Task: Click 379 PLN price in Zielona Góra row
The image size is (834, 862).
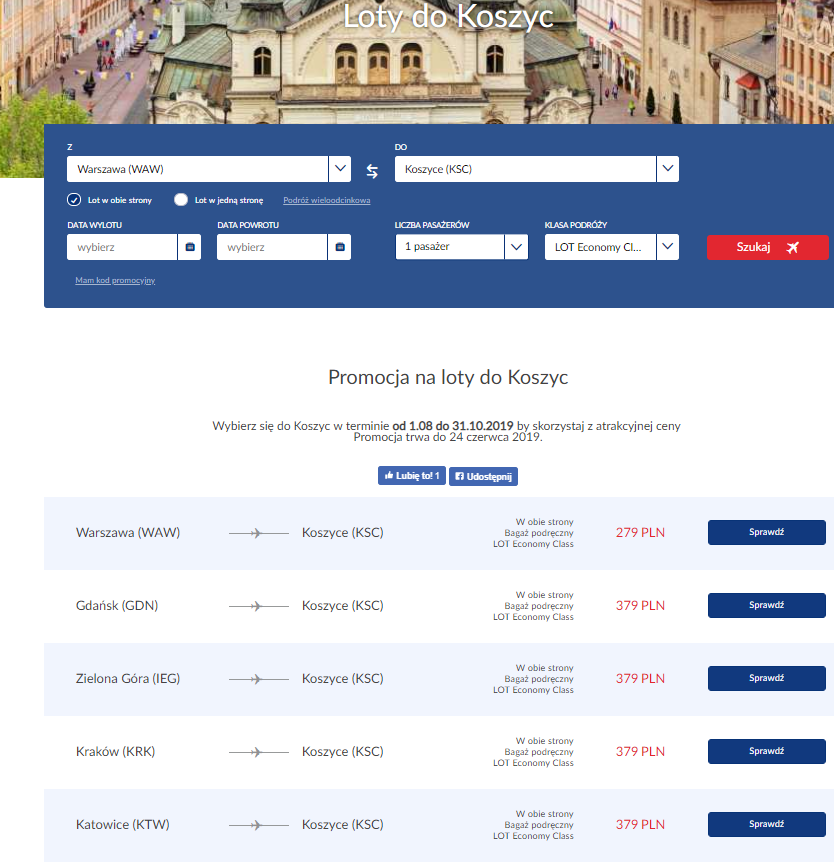Action: 640,679
